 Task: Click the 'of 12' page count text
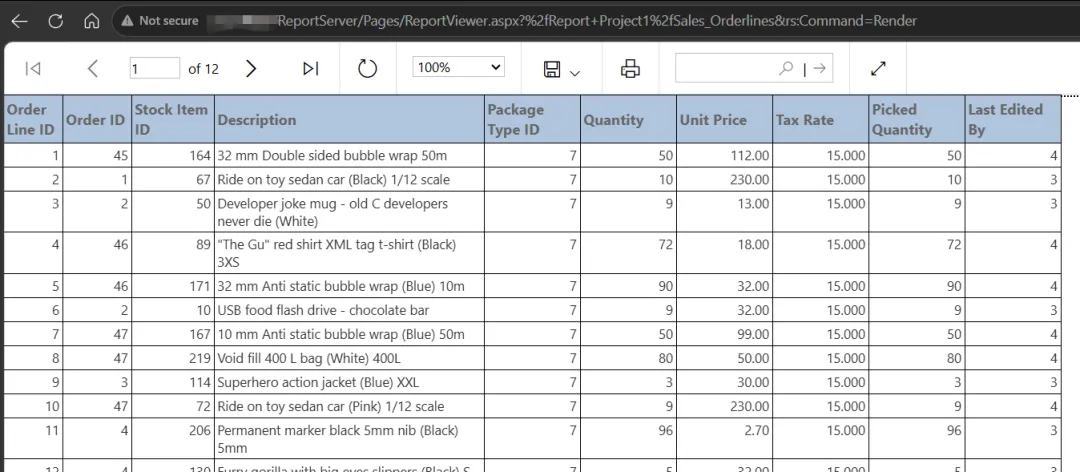pos(203,69)
